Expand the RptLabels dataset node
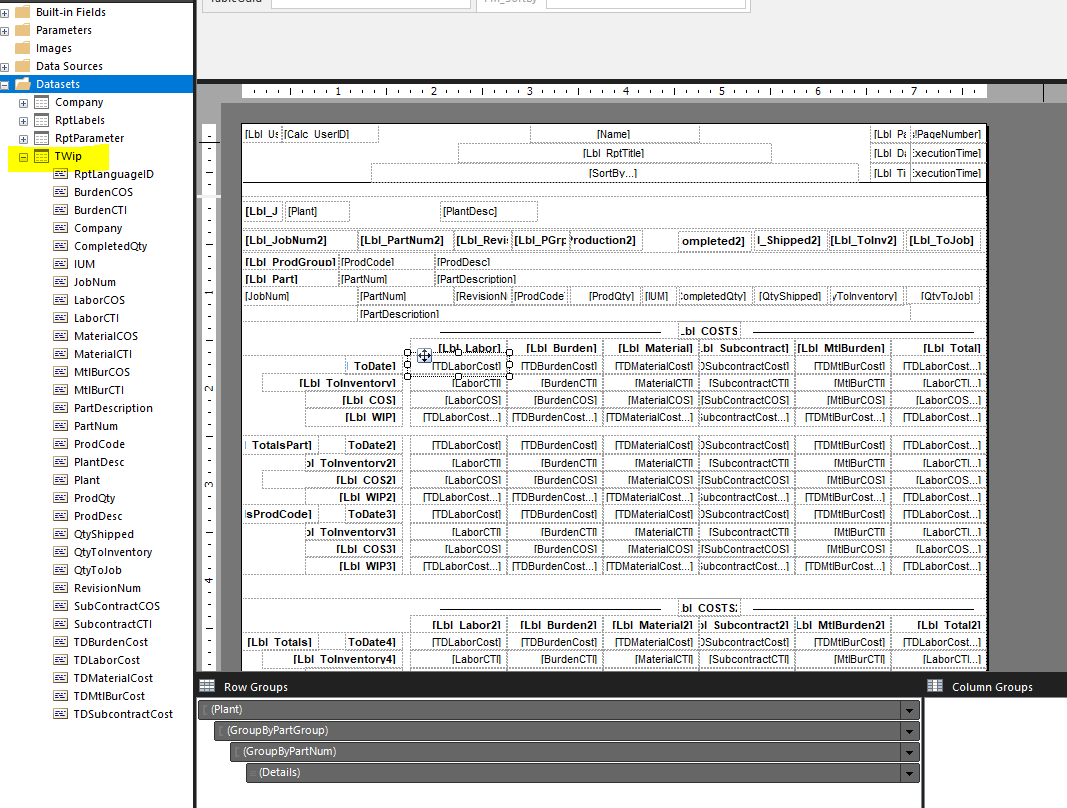This screenshot has height=808, width=1067. (x=23, y=121)
